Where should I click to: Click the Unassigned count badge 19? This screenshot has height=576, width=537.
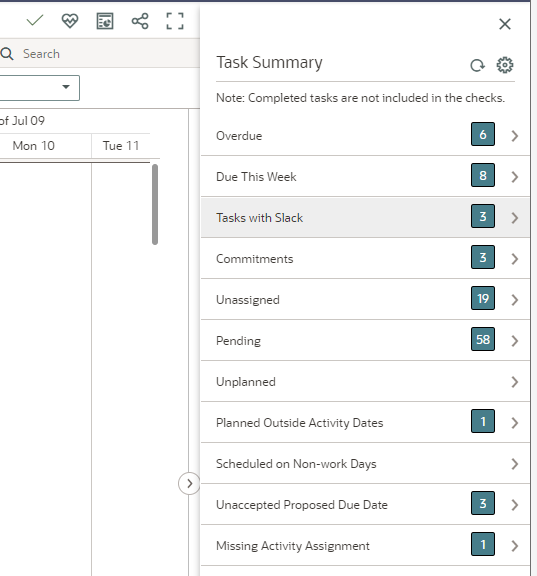click(x=483, y=298)
